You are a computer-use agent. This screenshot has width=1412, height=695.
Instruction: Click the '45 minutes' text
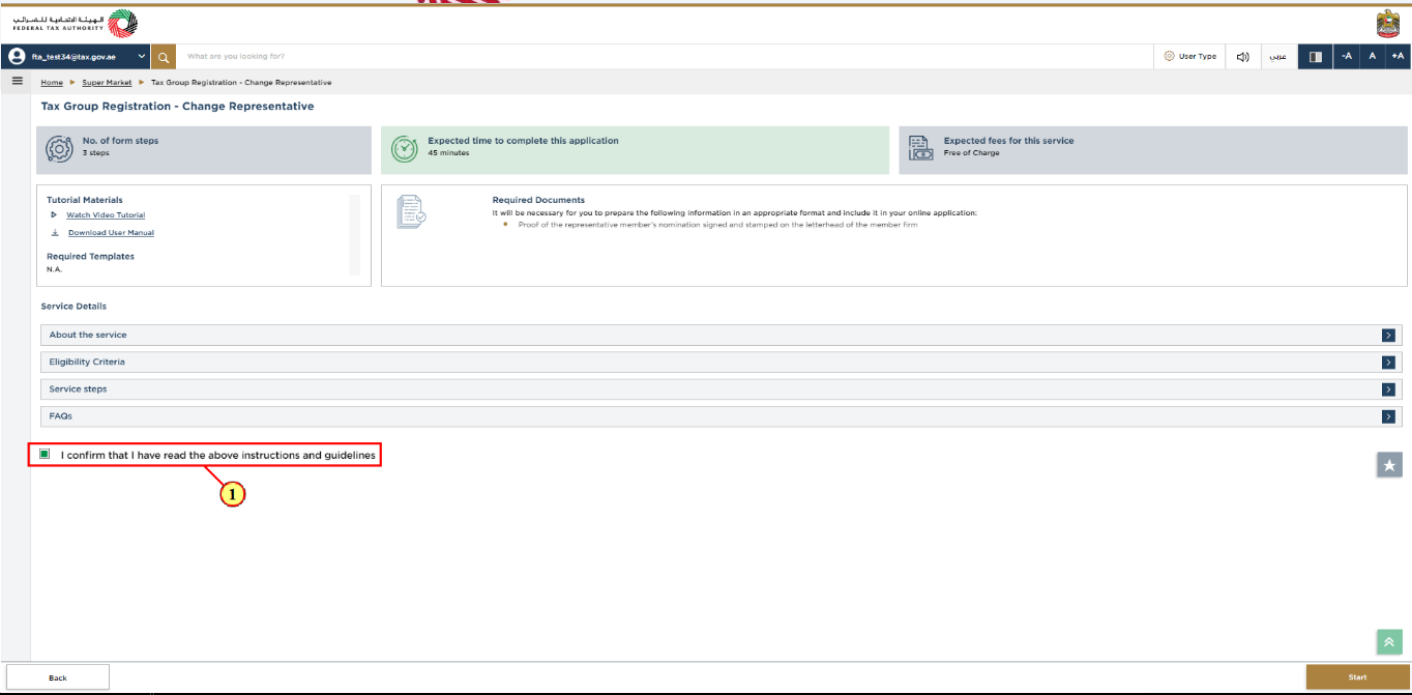click(x=448, y=153)
